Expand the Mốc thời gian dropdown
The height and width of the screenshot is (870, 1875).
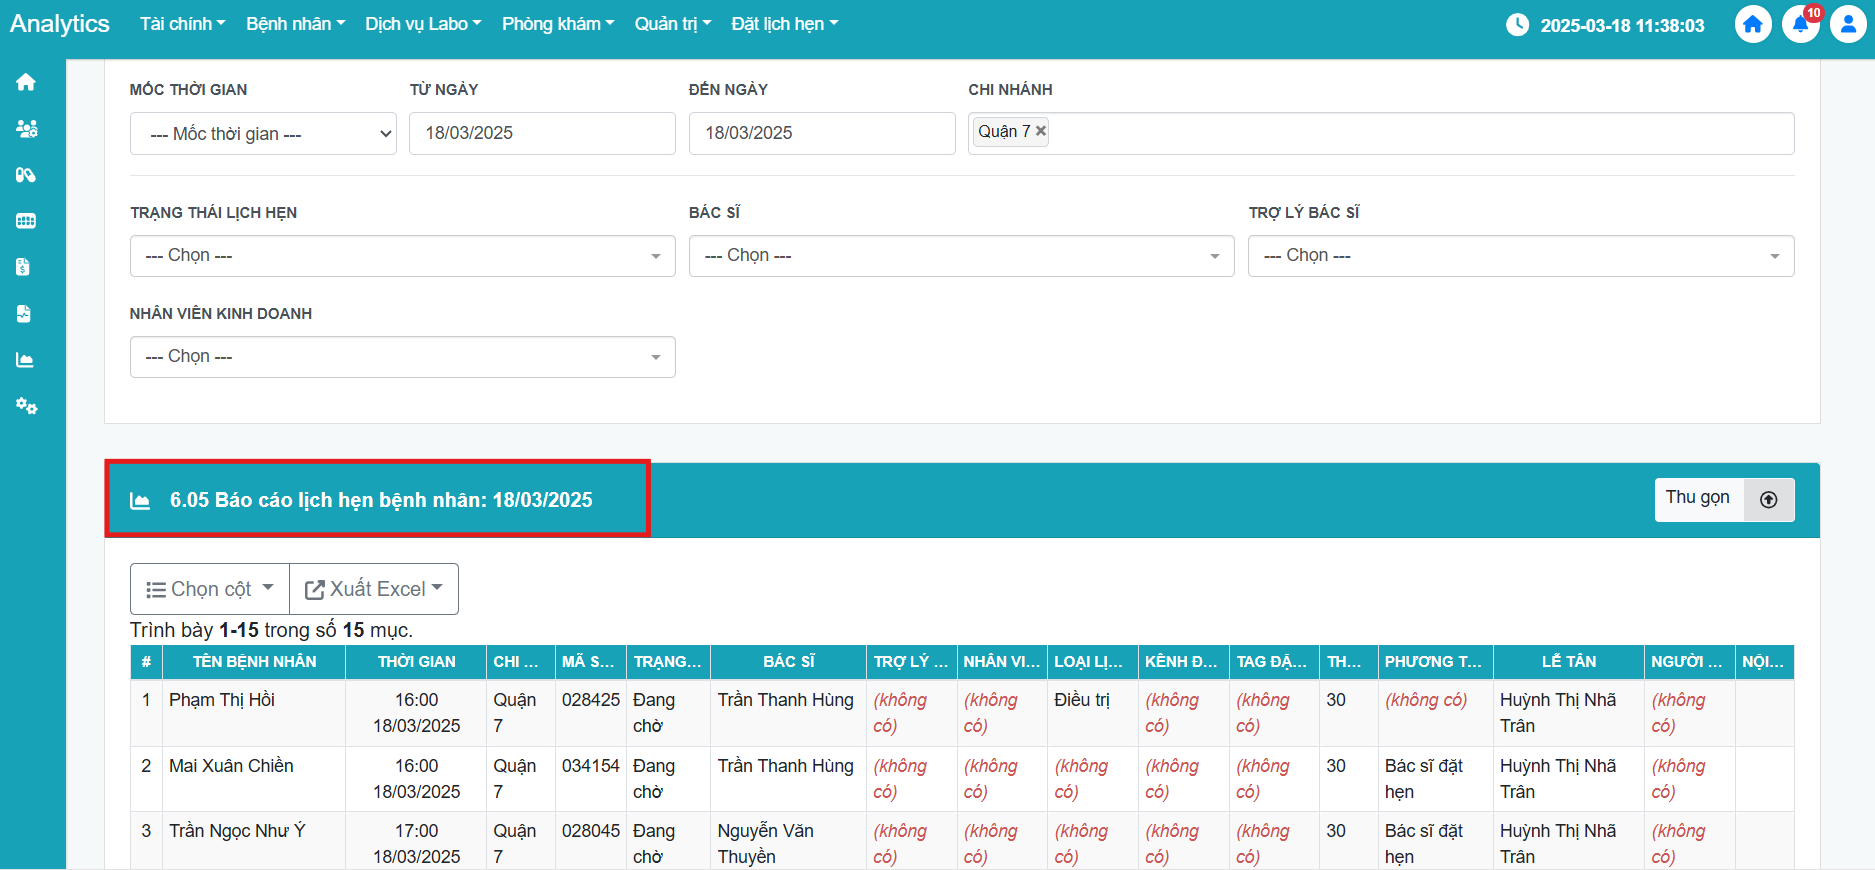263,134
